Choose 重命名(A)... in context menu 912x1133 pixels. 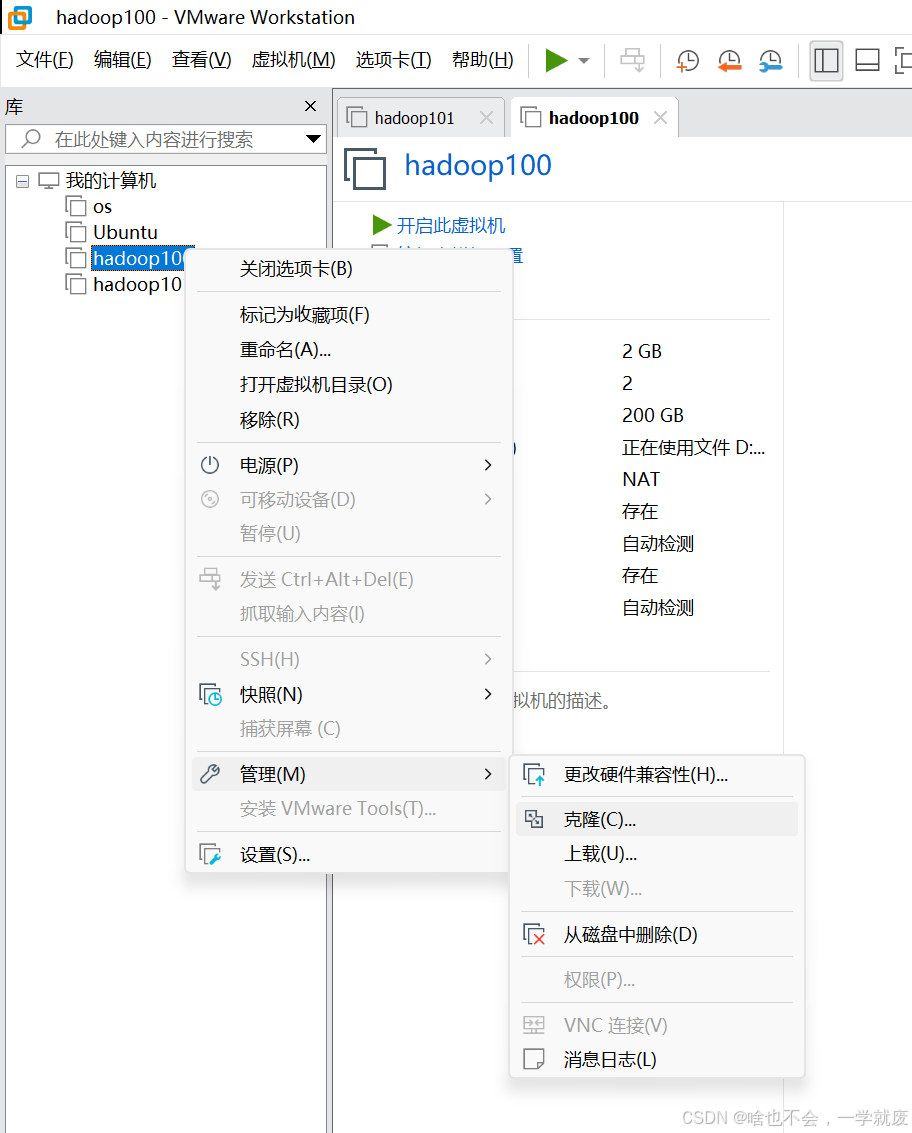tap(348, 350)
